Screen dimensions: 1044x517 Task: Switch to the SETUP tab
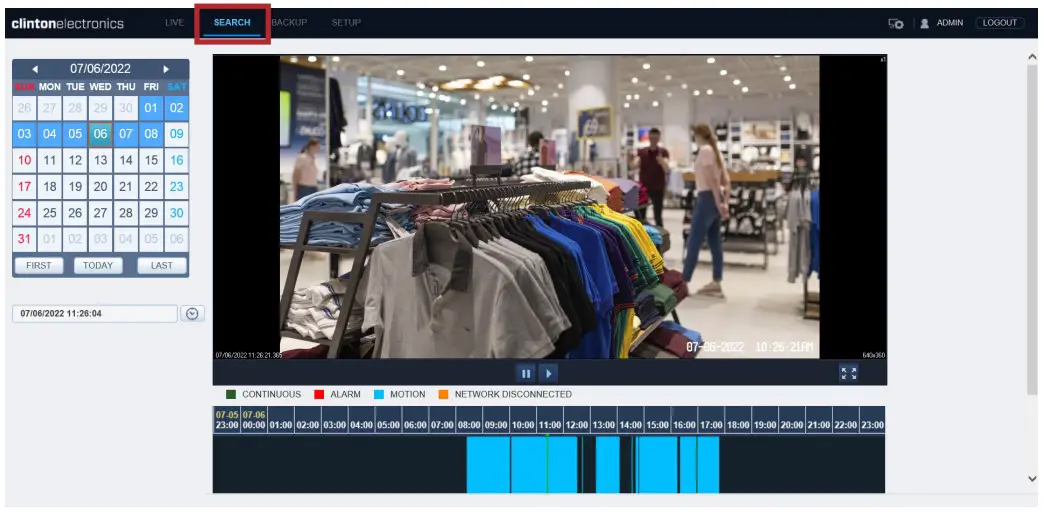tap(346, 23)
